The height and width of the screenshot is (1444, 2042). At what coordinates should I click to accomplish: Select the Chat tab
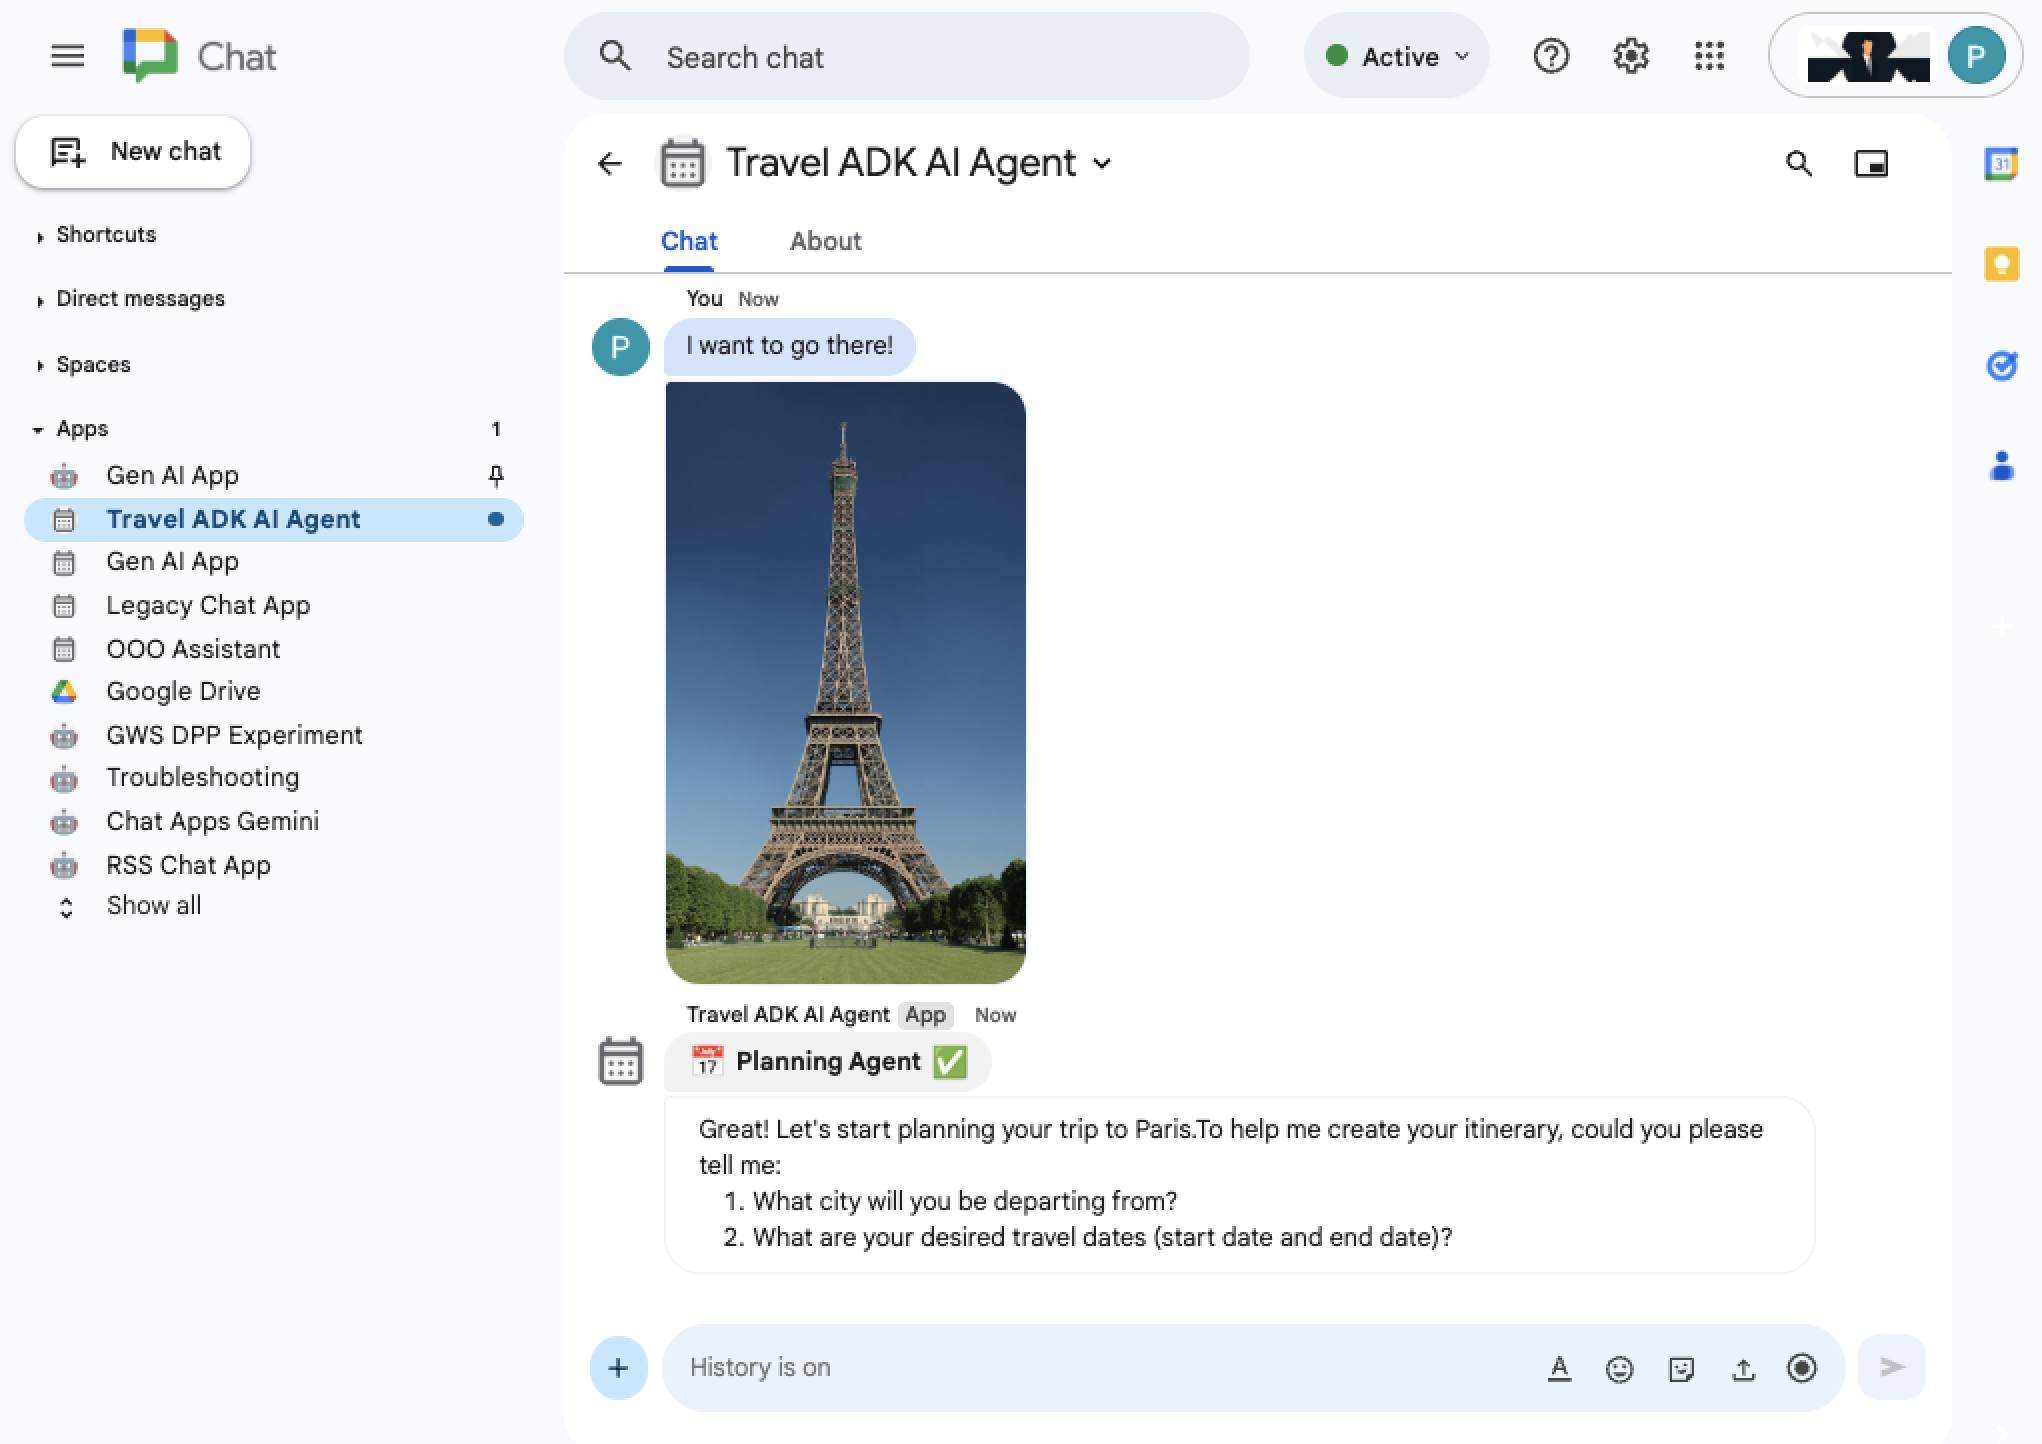pos(688,241)
